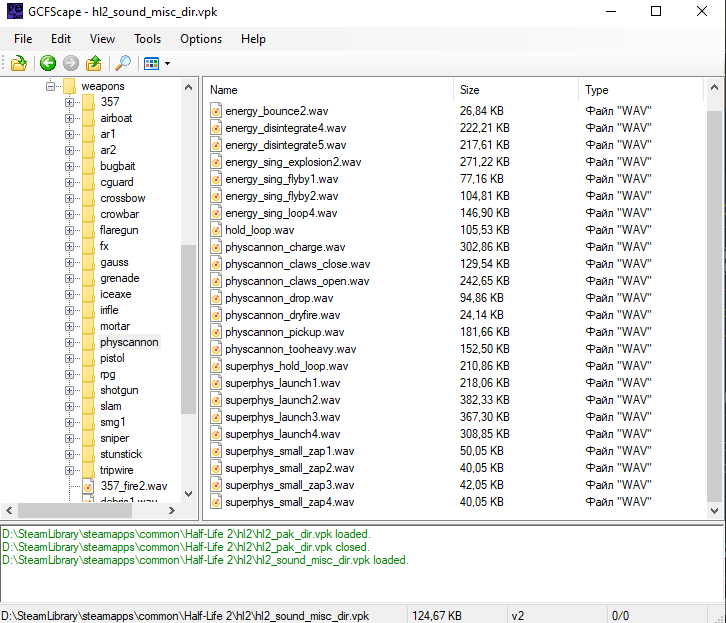Open the view mode dropdown arrow

click(167, 64)
